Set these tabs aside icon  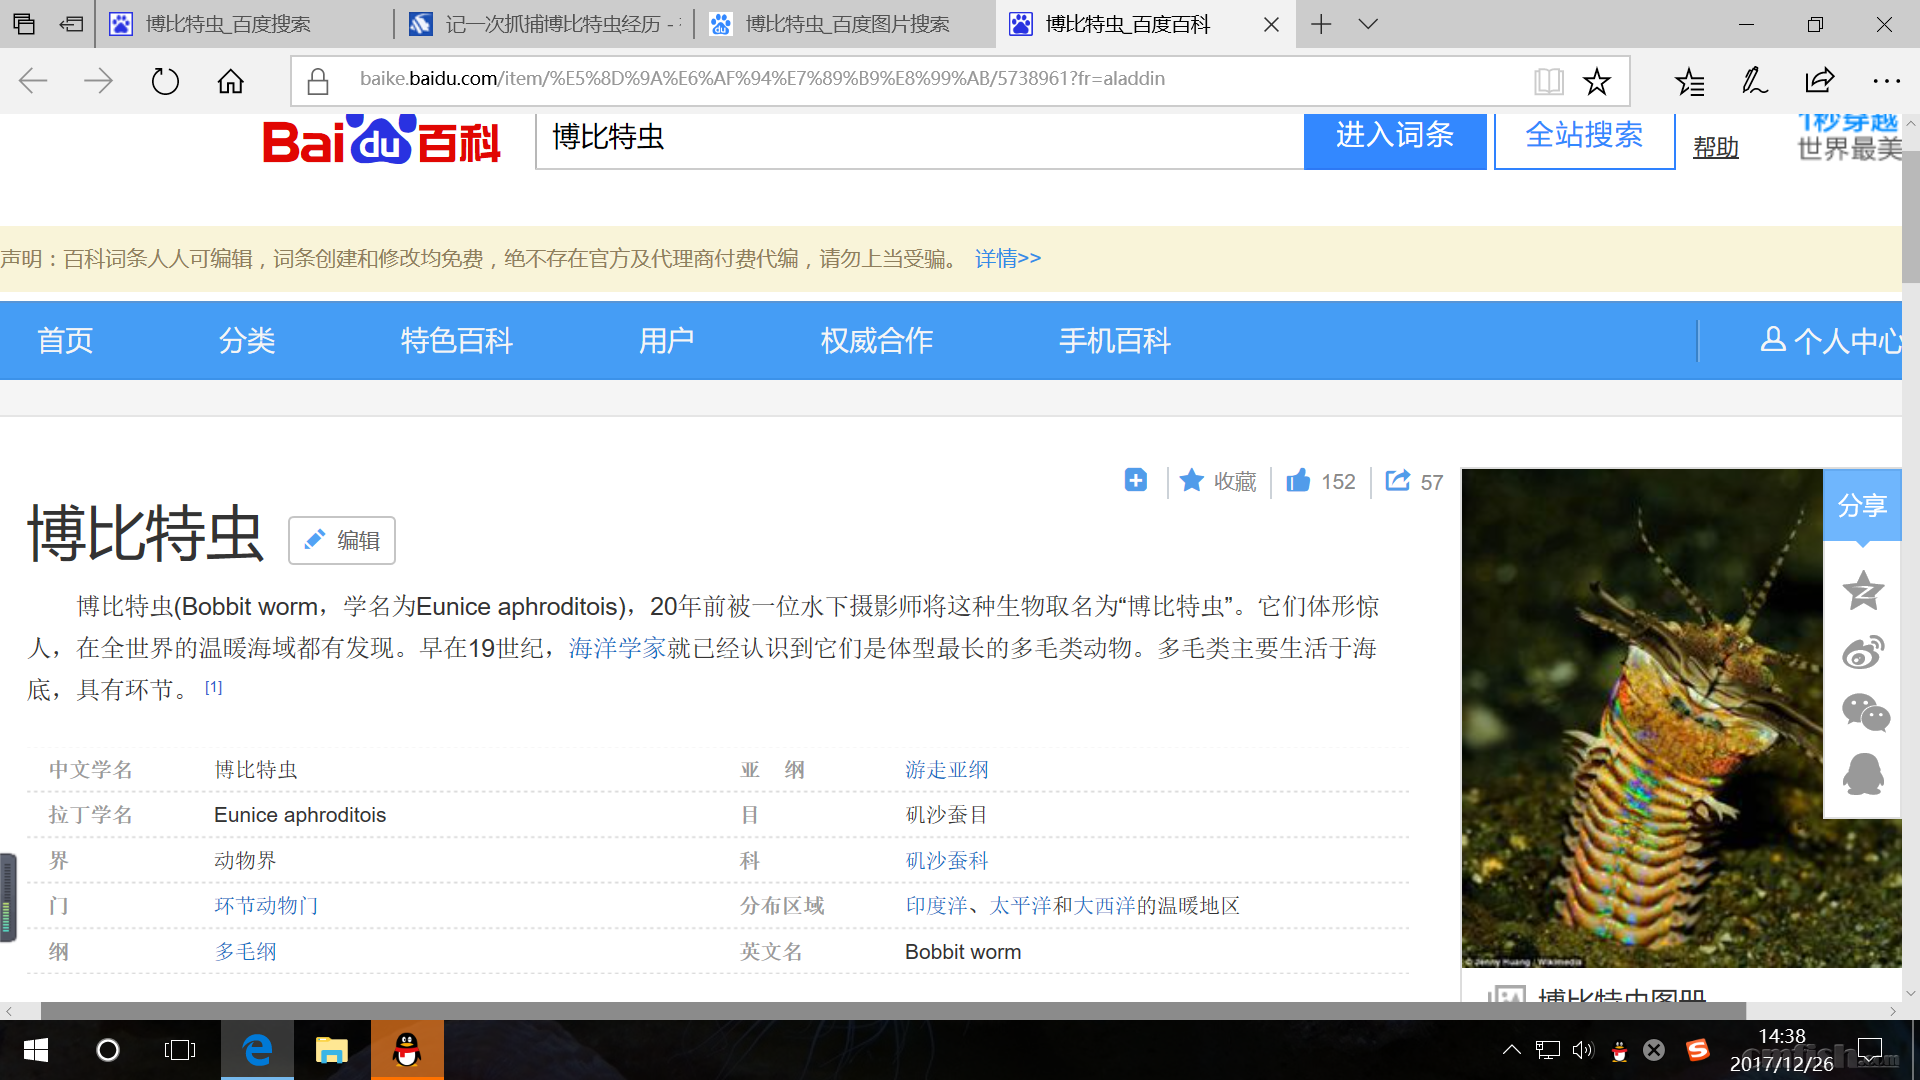71,24
